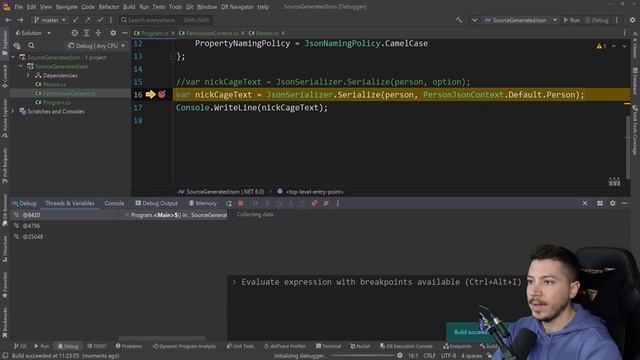640x360 pixels.
Task: Open the Refactor menu
Action: point(109,7)
